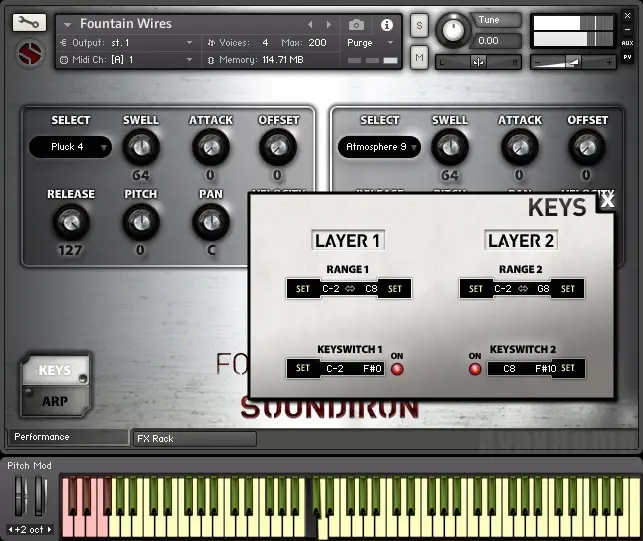
Task: Click SET for Keyswitch 1
Action: 303,368
